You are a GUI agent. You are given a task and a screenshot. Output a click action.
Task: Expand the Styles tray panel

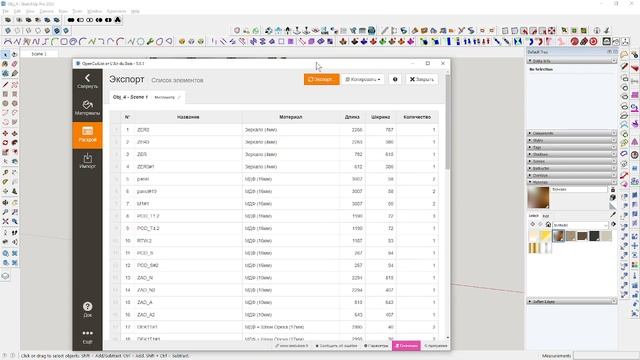[x=572, y=140]
